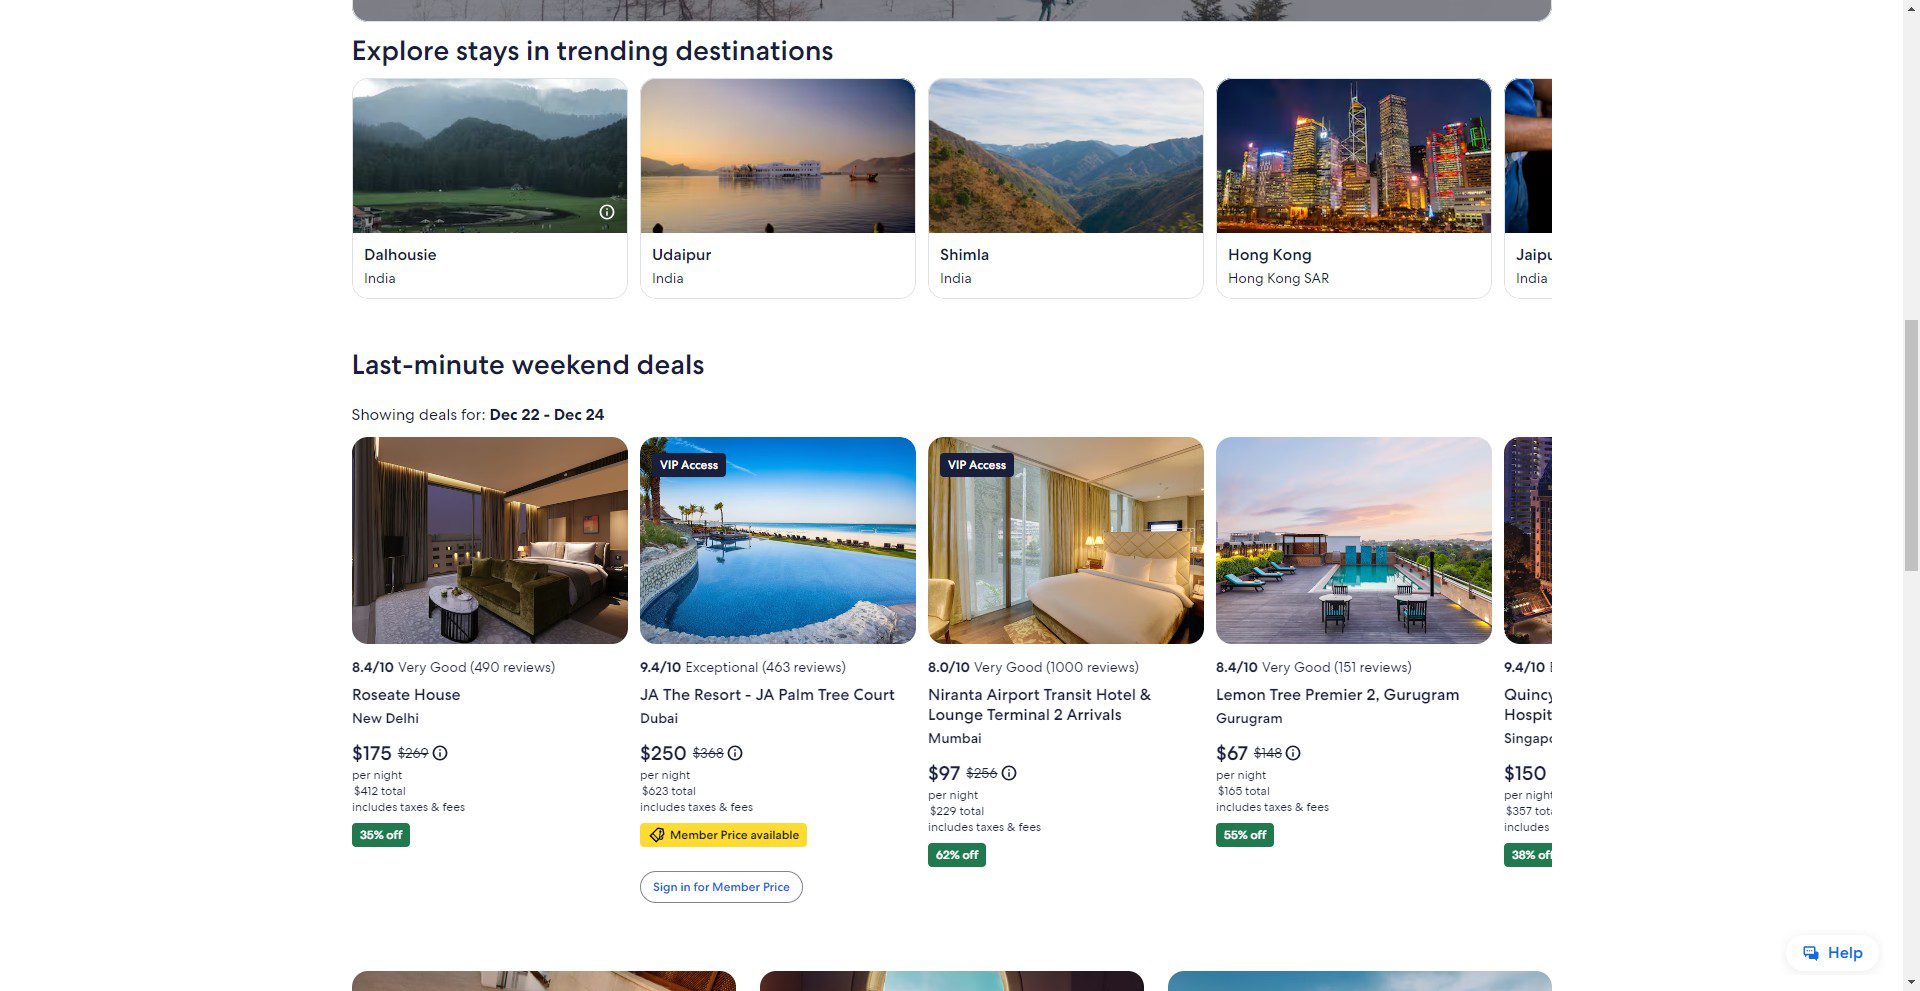This screenshot has height=991, width=1920.
Task: Select the Shimla destination card
Action: (1065, 188)
